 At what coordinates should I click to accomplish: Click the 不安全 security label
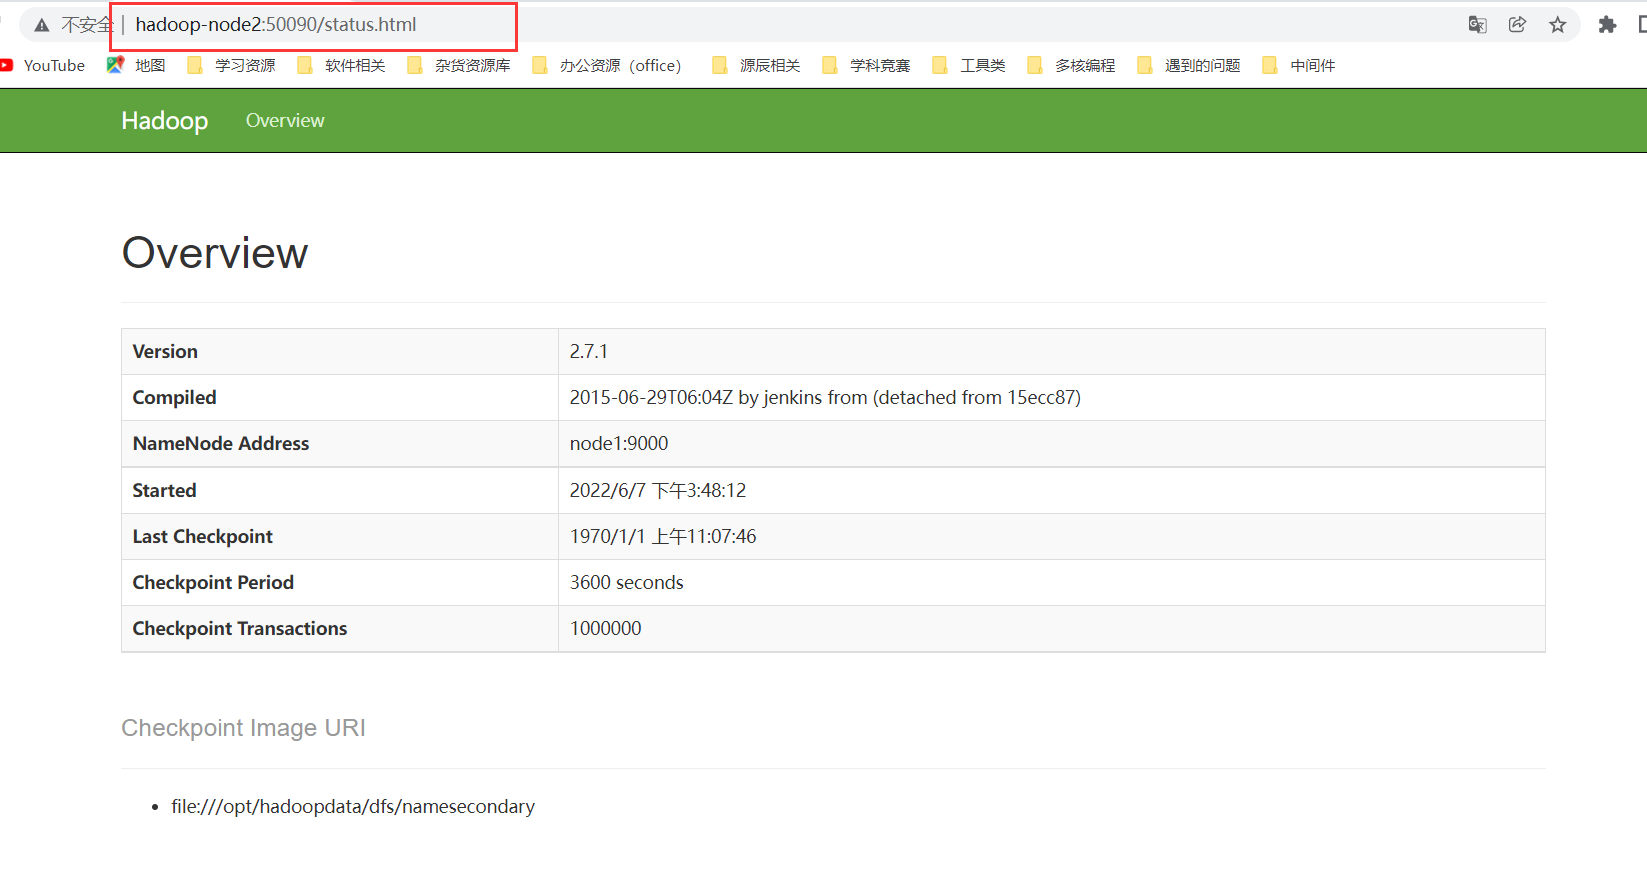click(87, 25)
